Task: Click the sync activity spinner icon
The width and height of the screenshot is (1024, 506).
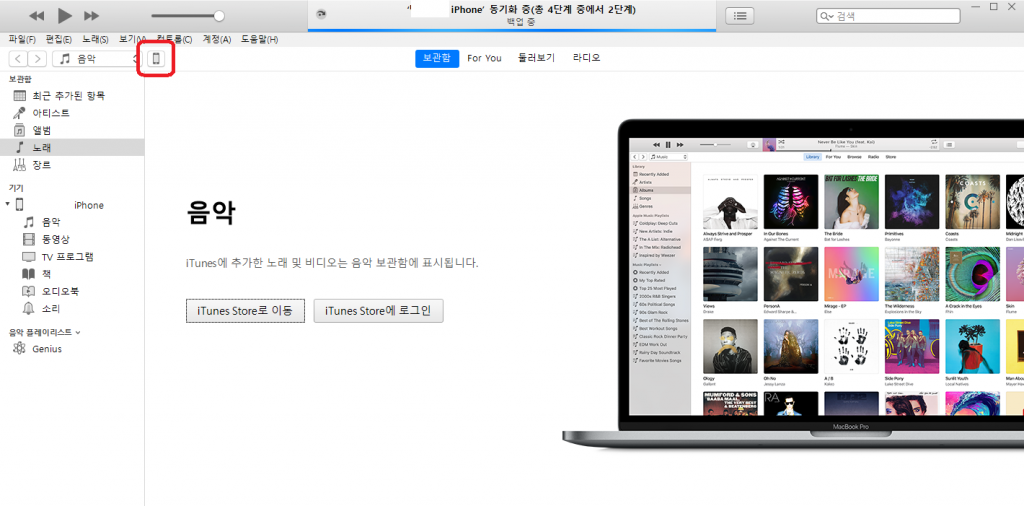Action: (x=320, y=14)
